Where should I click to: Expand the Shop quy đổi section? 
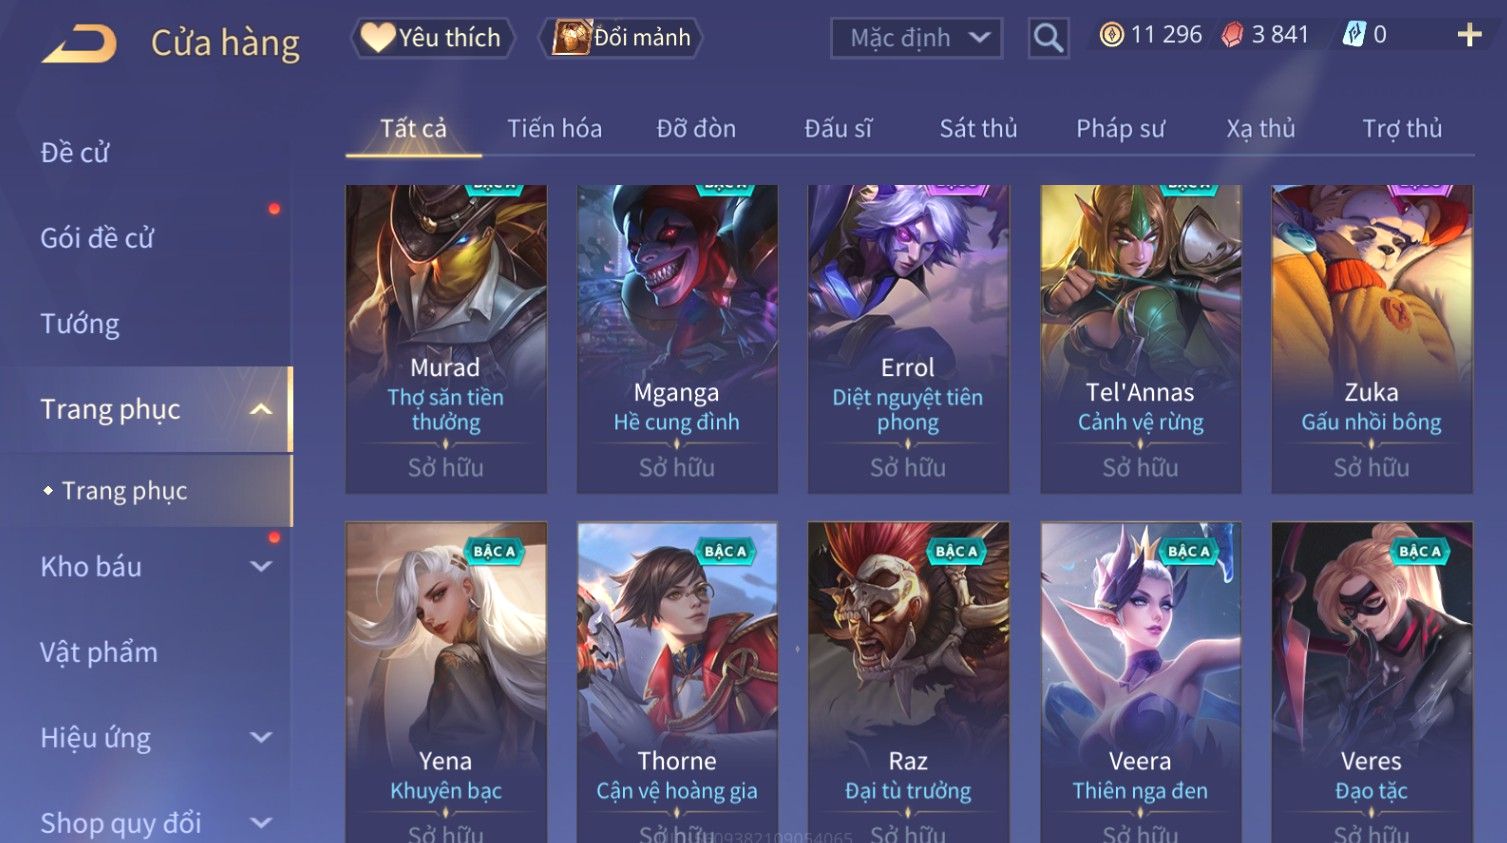click(261, 823)
